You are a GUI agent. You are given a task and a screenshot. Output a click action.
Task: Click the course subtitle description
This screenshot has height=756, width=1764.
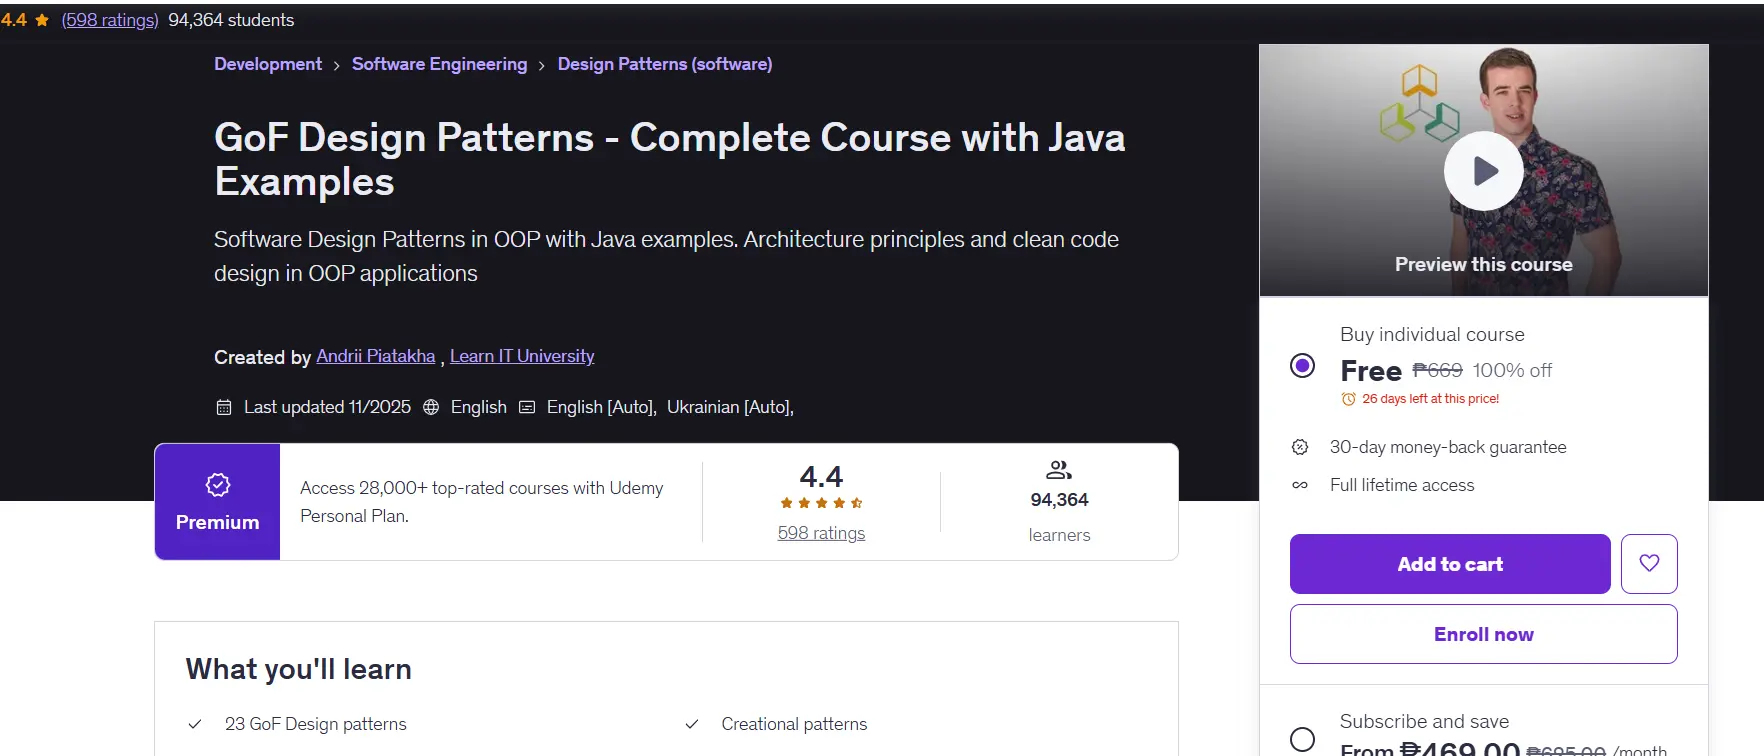pos(666,256)
